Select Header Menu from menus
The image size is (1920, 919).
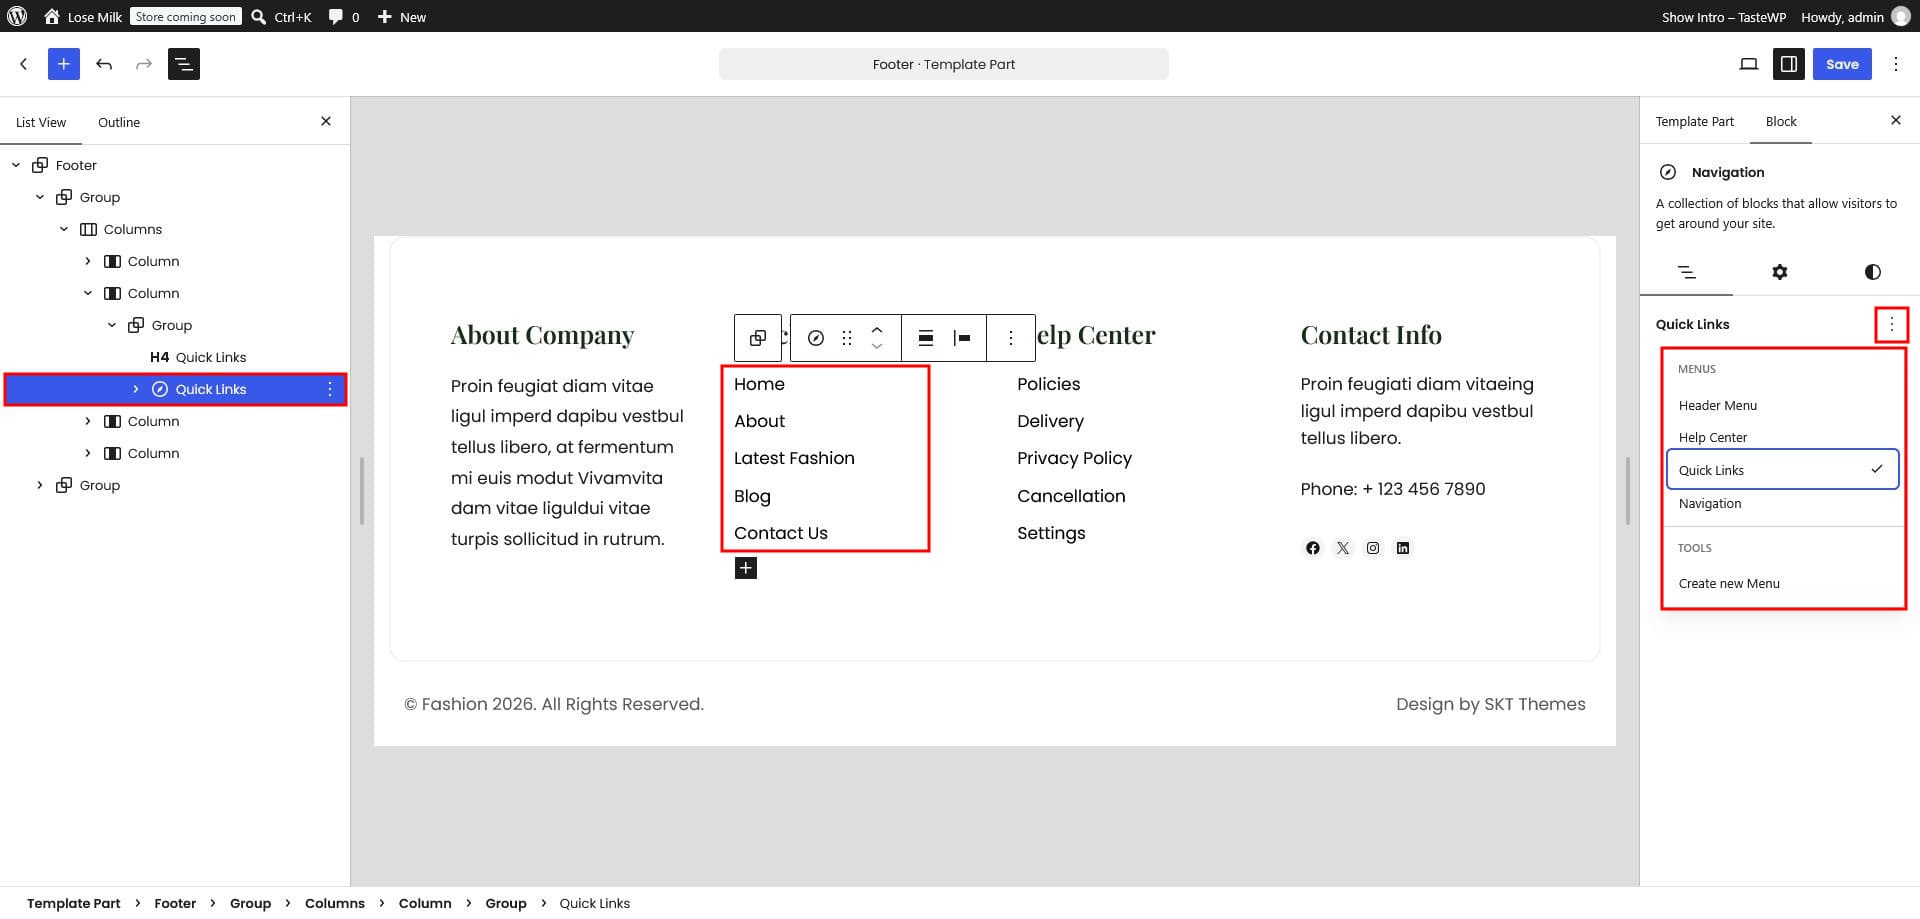(x=1783, y=405)
